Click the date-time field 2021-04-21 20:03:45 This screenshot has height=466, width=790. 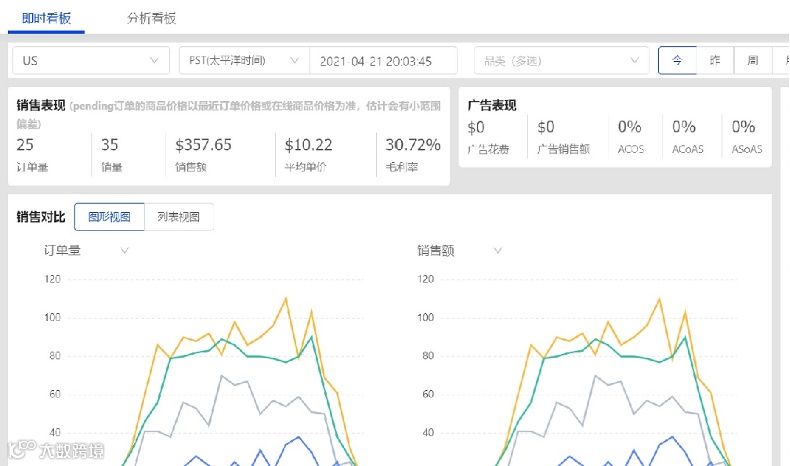tap(383, 61)
